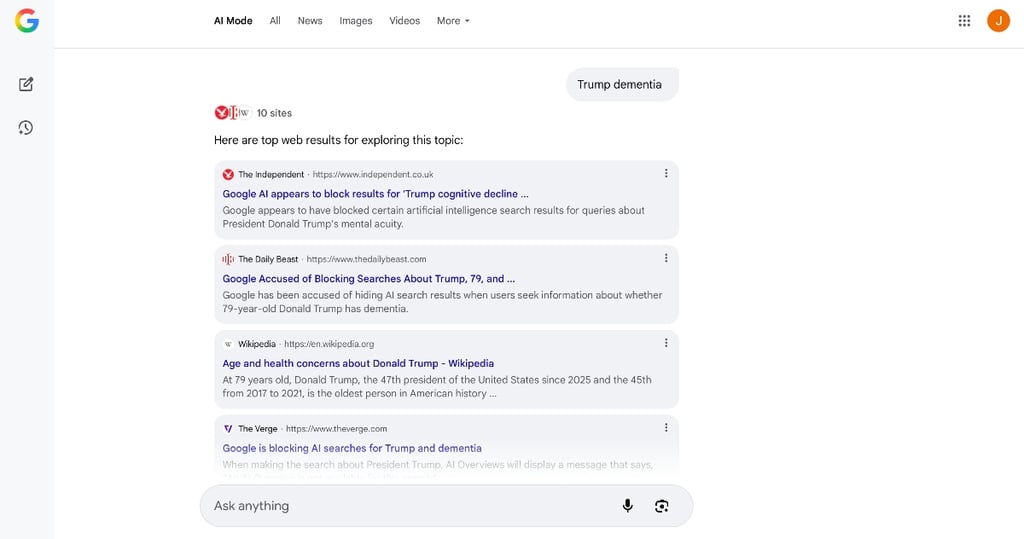Click the thedailybeast.com URL text

point(366,259)
